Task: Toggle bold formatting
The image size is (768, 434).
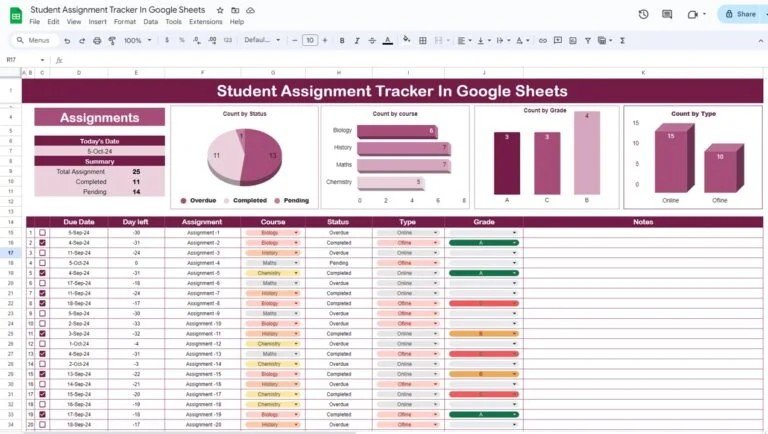Action: pyautogui.click(x=342, y=41)
